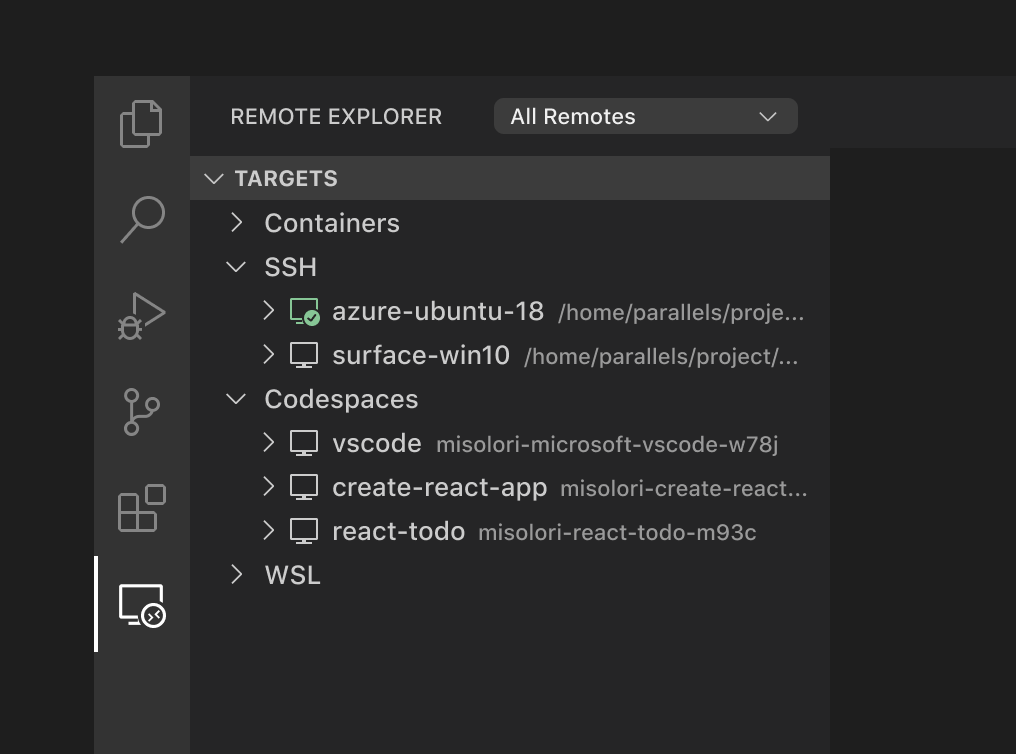Image resolution: width=1016 pixels, height=754 pixels.
Task: Open the All Remotes dropdown
Action: 645,116
